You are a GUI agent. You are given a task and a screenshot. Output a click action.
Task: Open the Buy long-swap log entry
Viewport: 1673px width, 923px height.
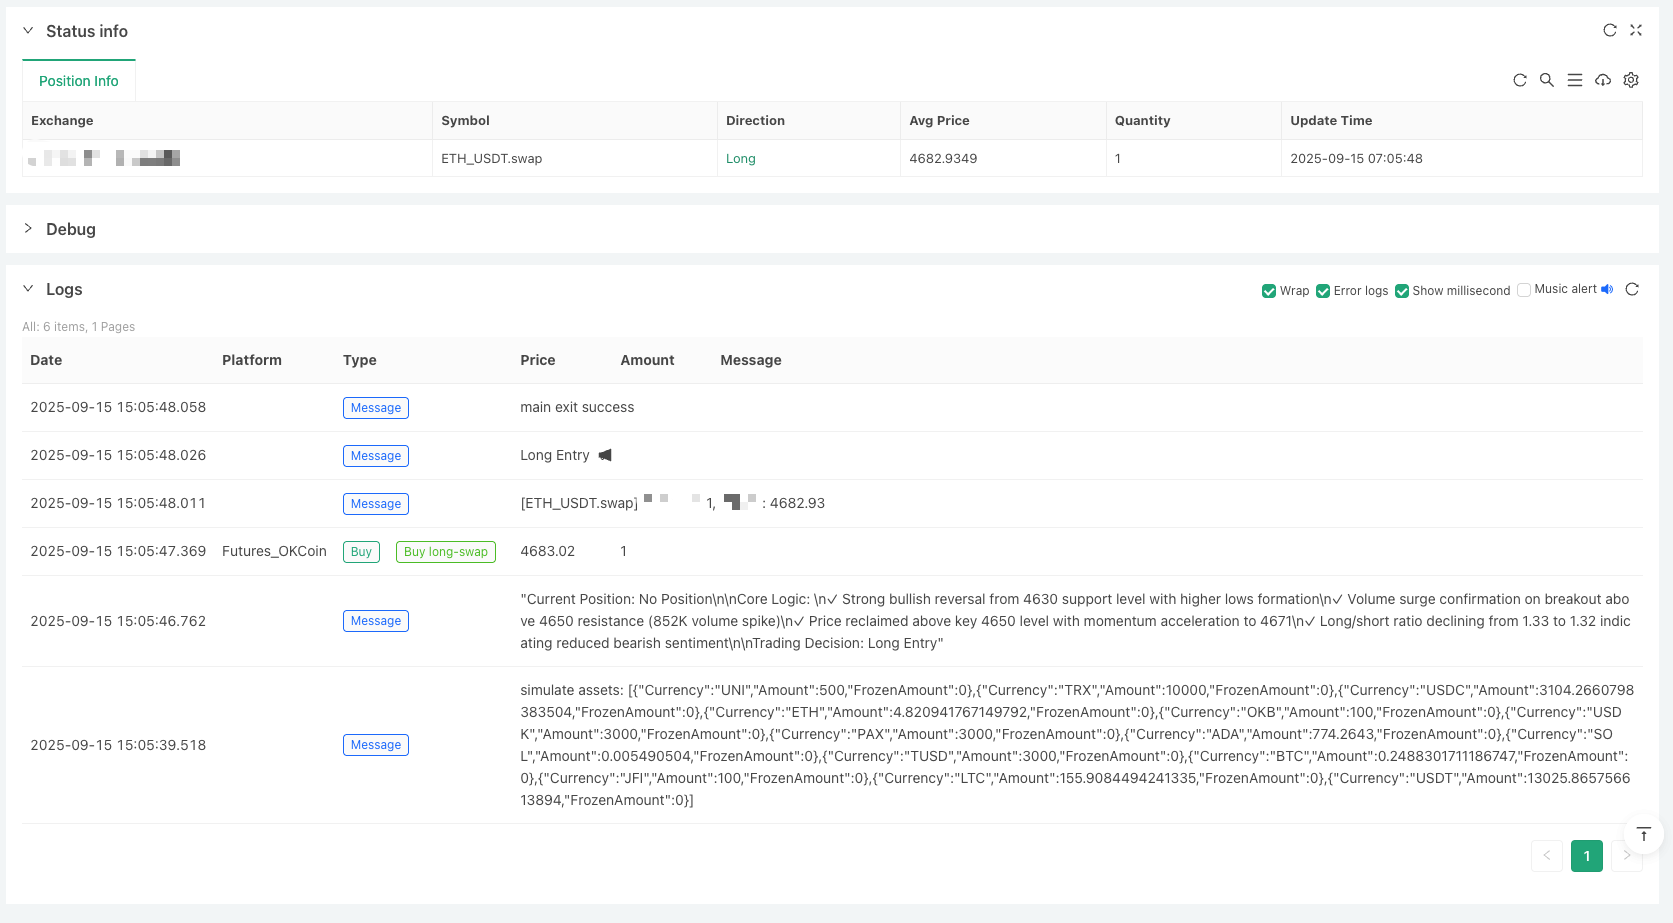445,551
